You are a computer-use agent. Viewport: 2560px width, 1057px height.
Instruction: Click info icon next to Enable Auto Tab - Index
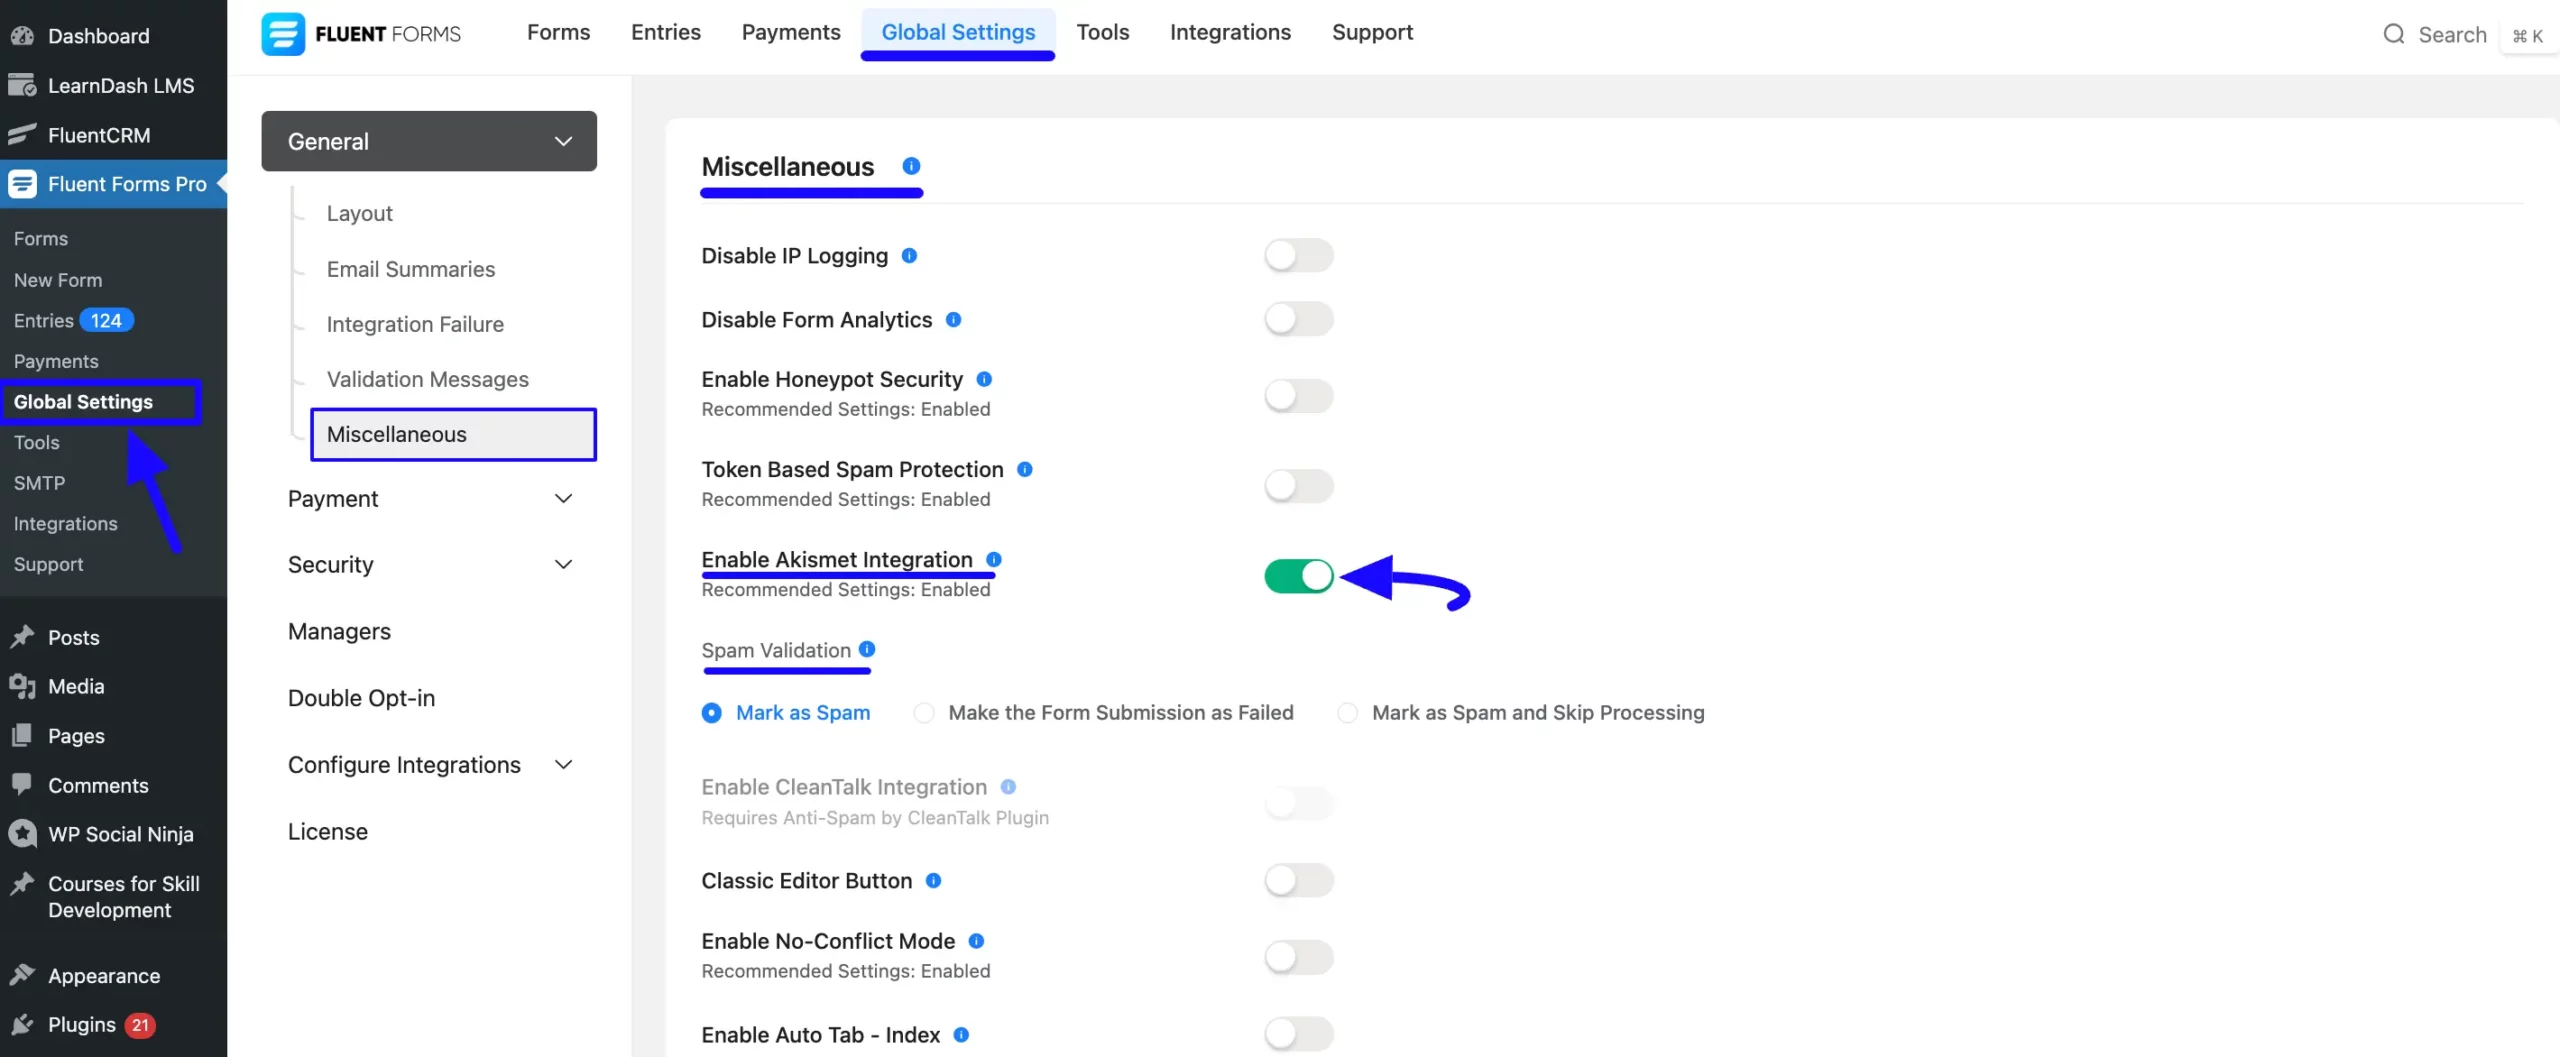pyautogui.click(x=961, y=1035)
